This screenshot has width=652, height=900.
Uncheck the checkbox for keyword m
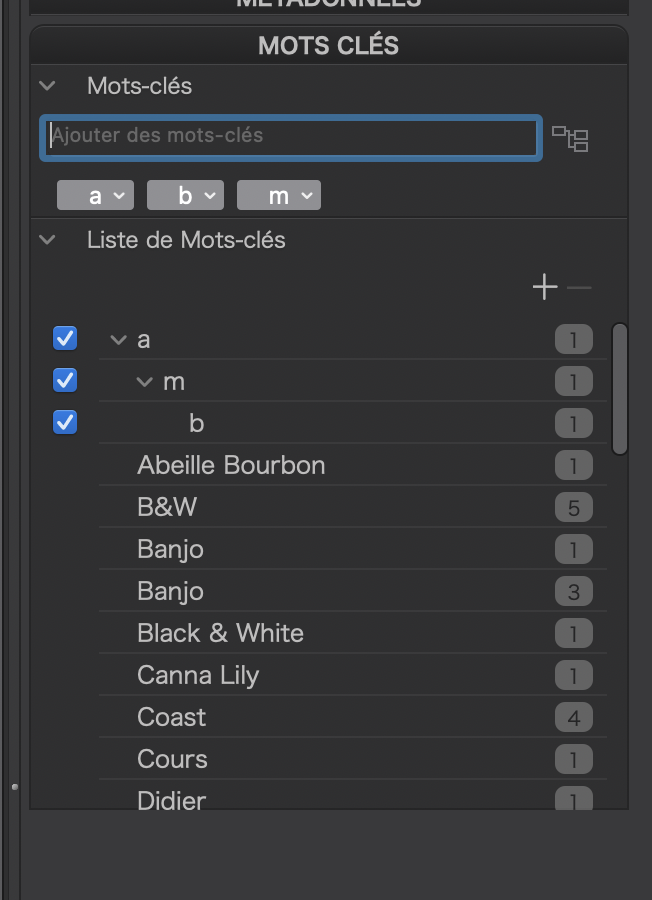65,381
